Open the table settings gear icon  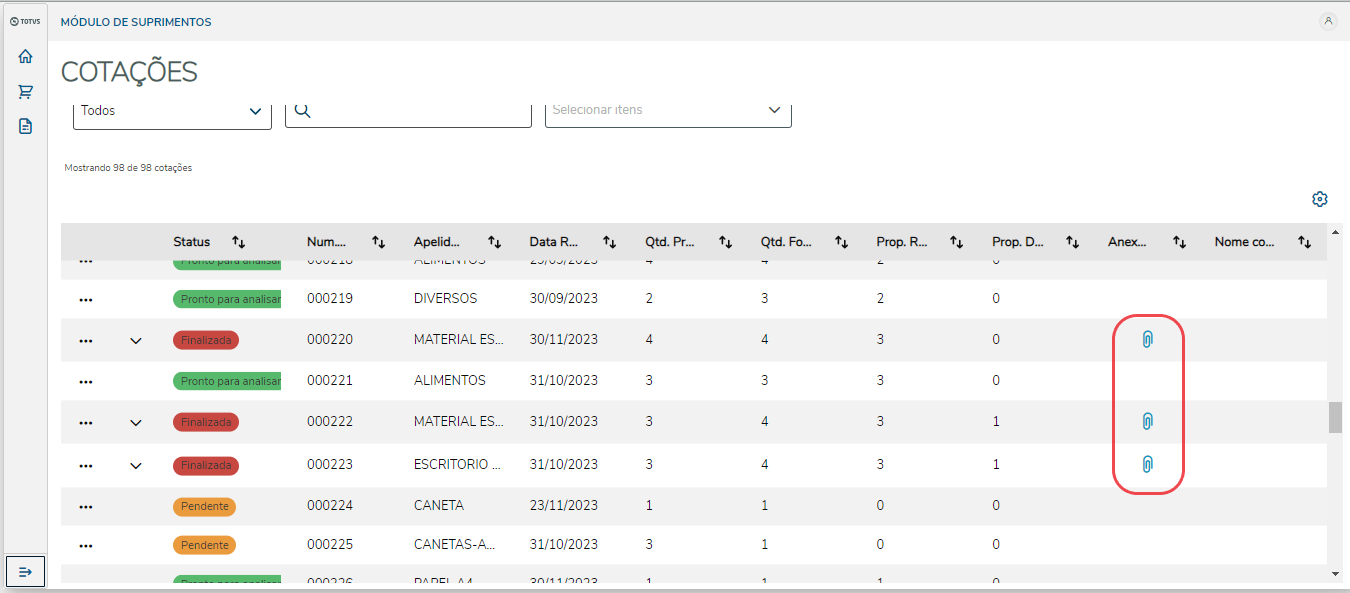point(1319,199)
